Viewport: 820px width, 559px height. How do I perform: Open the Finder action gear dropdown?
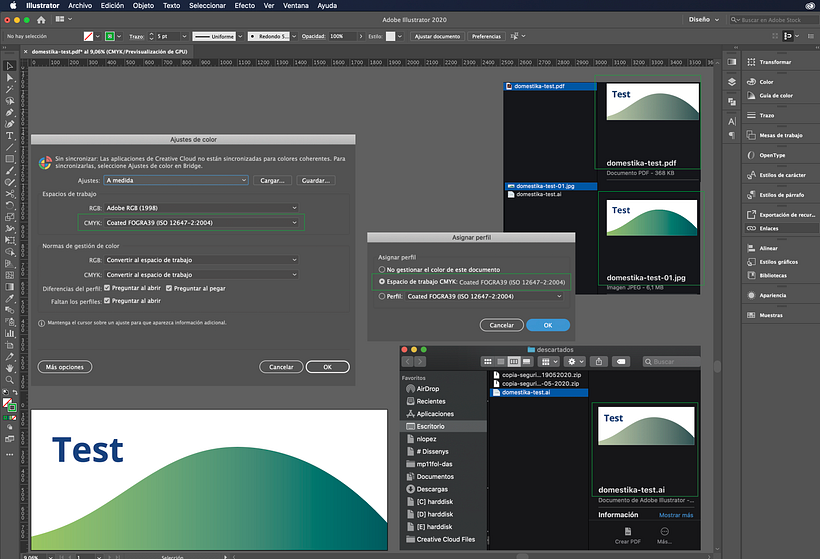point(574,361)
